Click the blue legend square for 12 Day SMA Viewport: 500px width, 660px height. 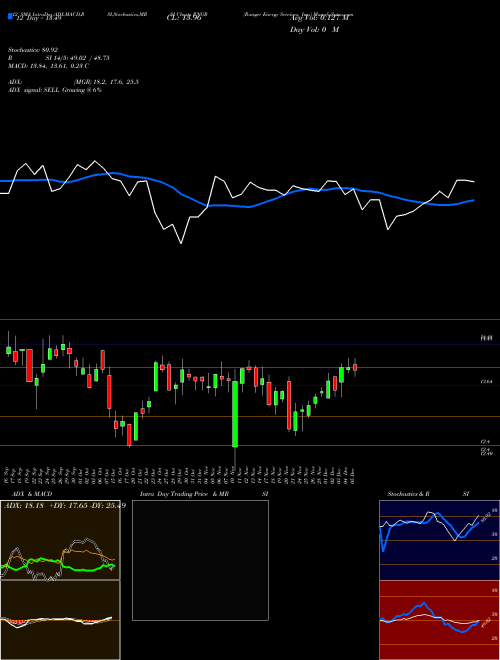tap(10, 16)
